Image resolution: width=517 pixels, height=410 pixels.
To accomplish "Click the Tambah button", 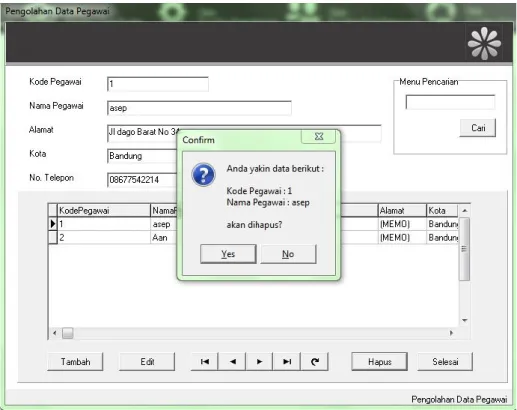I will [x=75, y=362].
